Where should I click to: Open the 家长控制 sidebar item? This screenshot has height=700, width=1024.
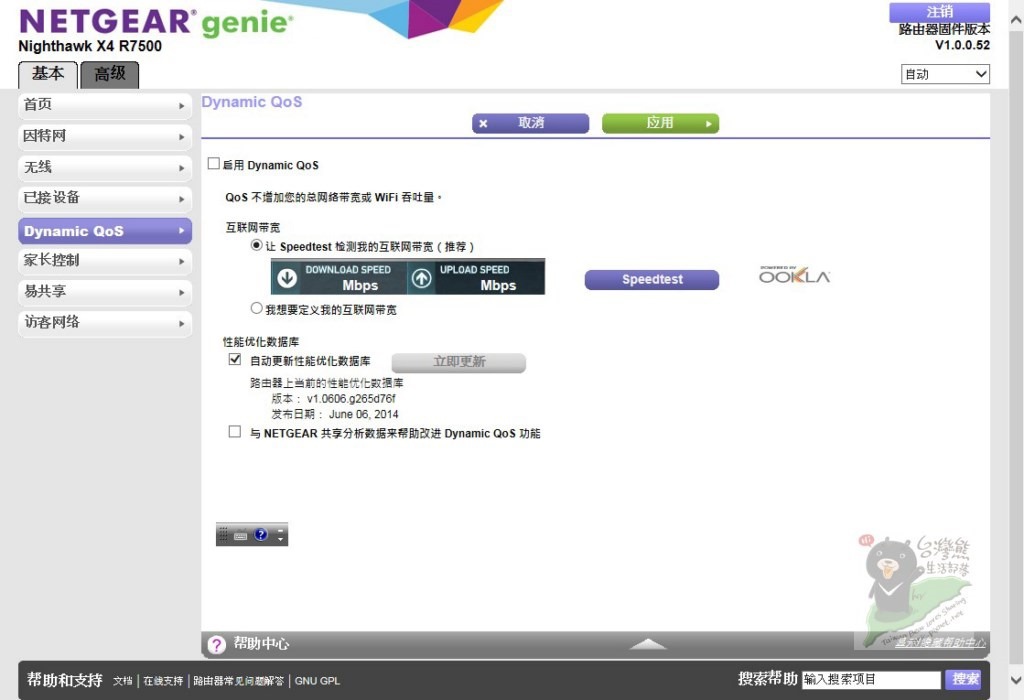pos(104,261)
